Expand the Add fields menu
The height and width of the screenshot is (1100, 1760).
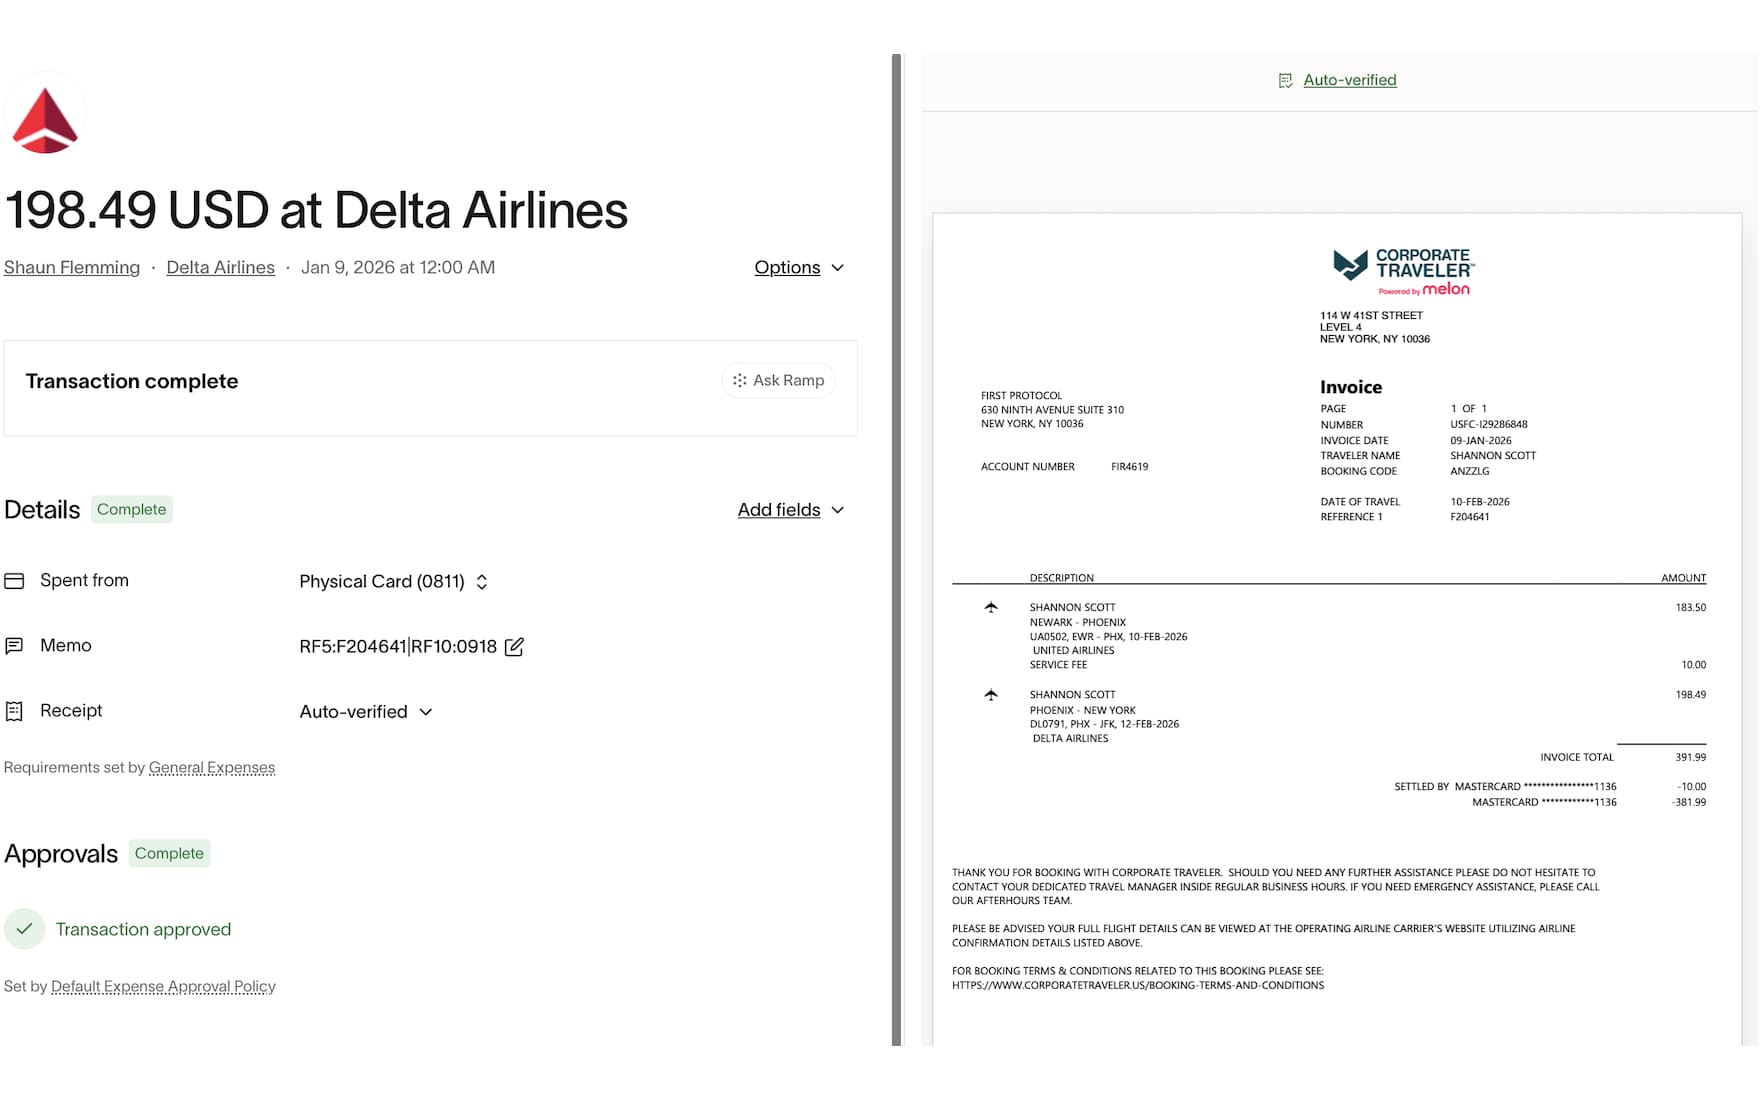click(x=791, y=510)
